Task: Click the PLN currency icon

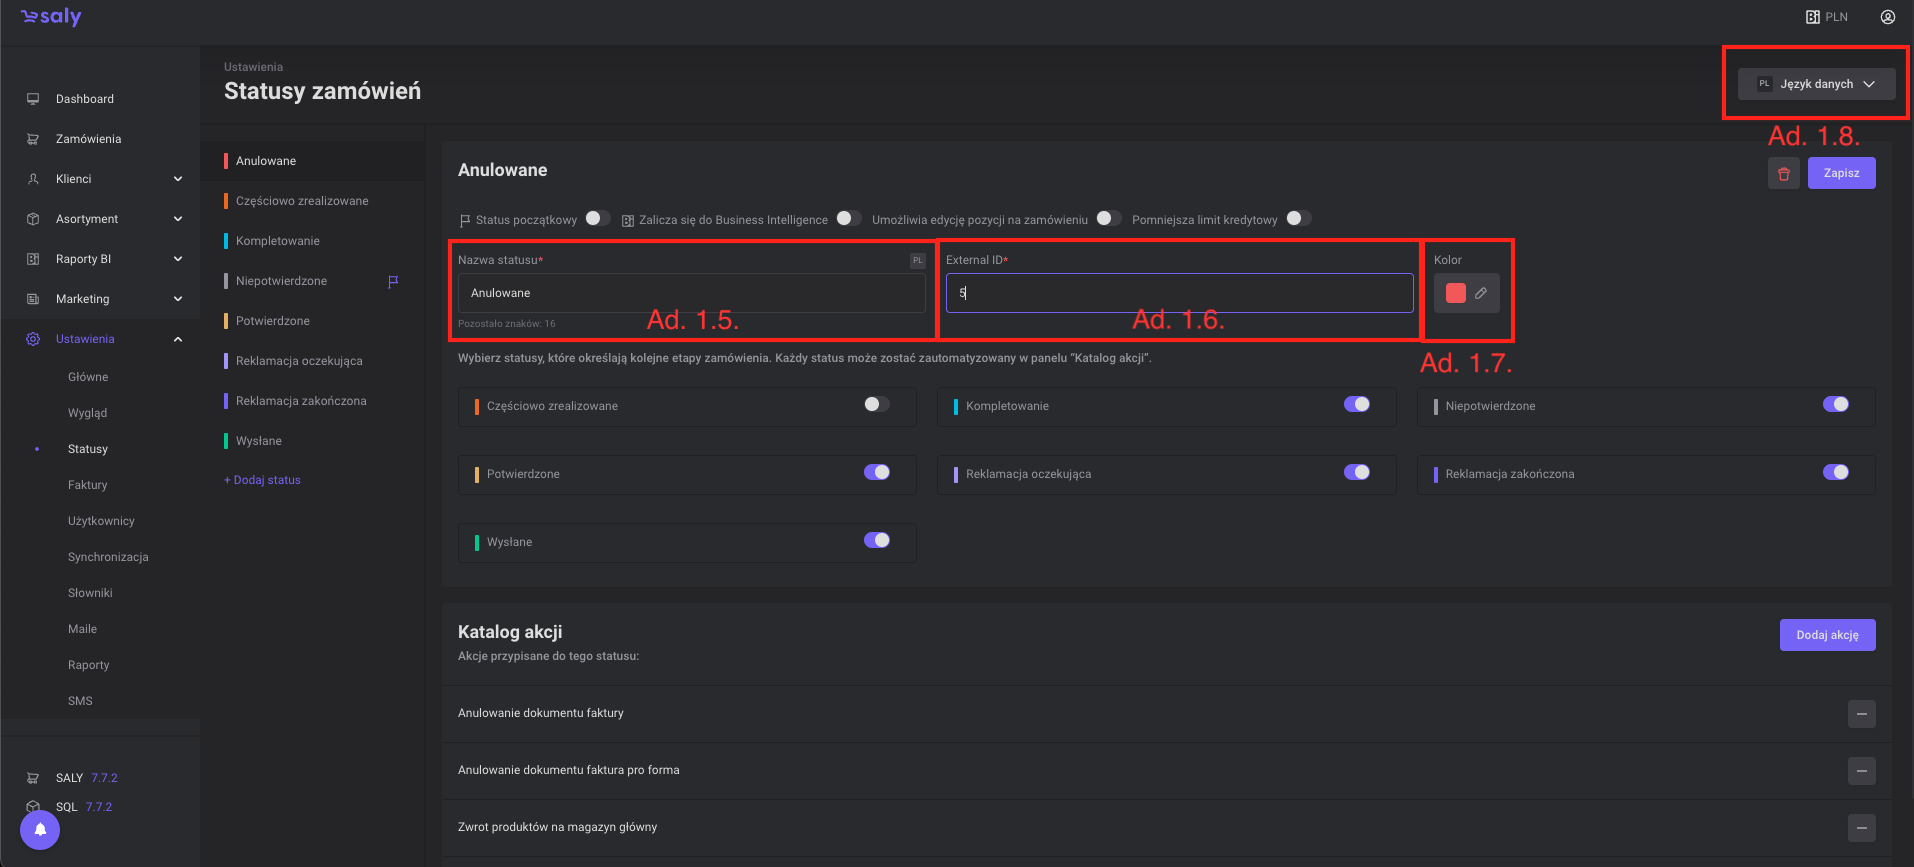Action: click(x=1812, y=17)
